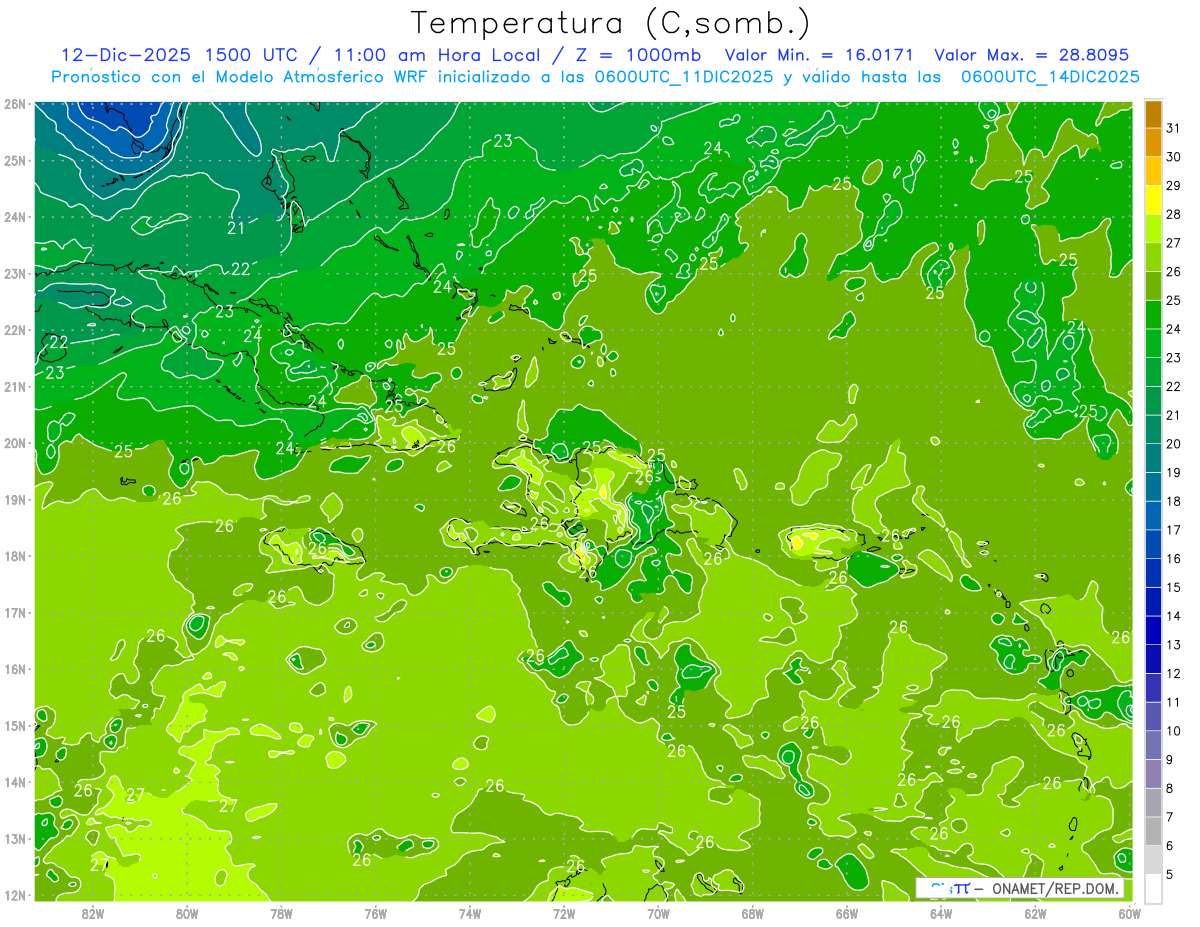
Task: Click the 31 label on the color scale
Action: click(1173, 128)
